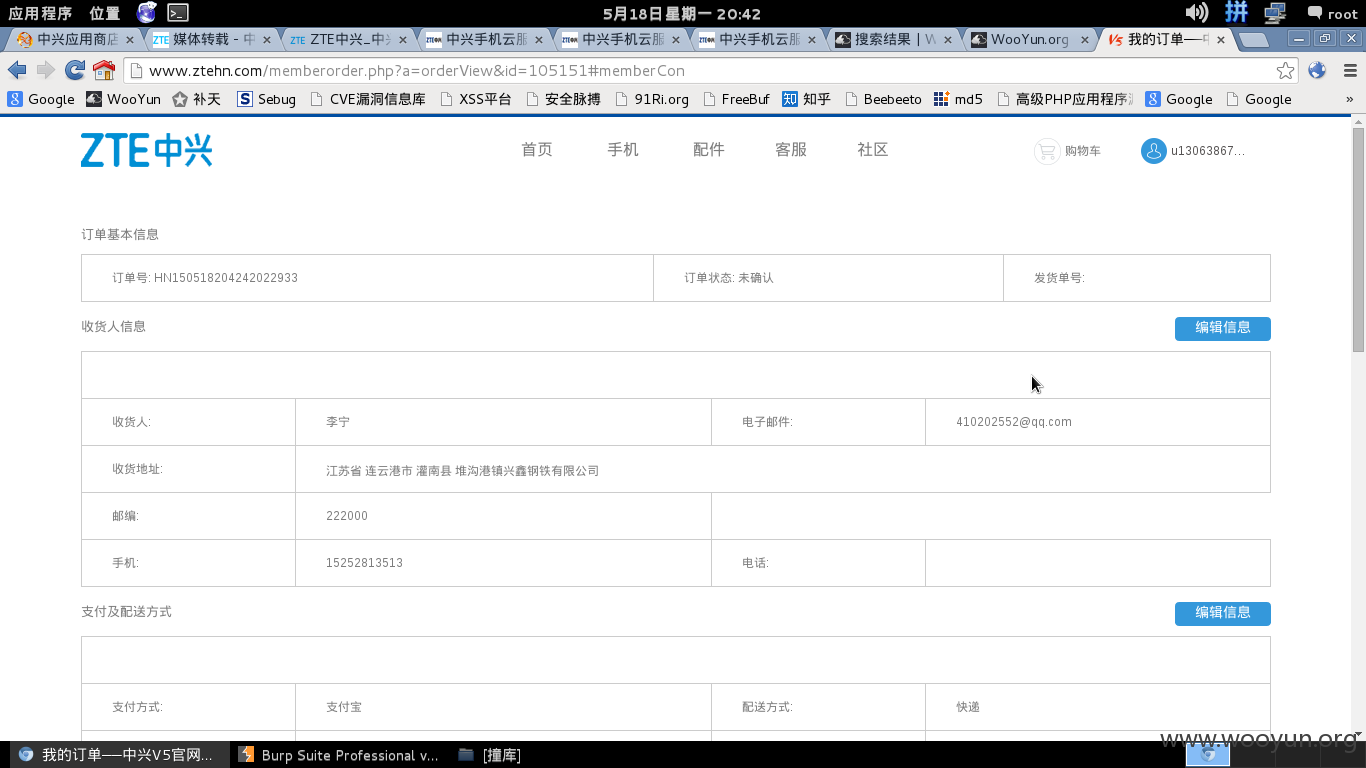
Task: Switch to Burp Suite Professional in the taskbar
Action: pyautogui.click(x=339, y=755)
